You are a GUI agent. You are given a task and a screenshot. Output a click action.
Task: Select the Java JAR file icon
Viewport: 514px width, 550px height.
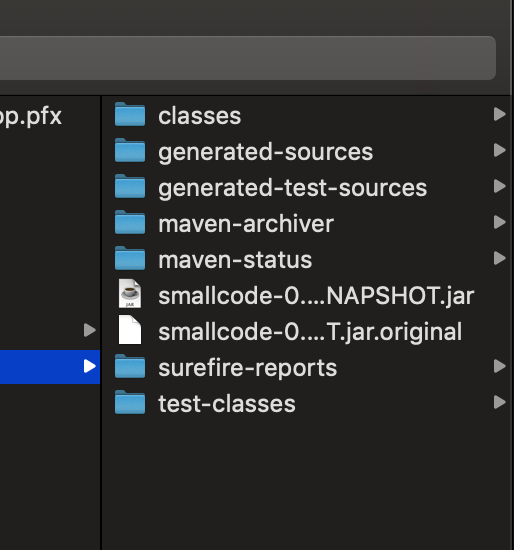point(130,294)
